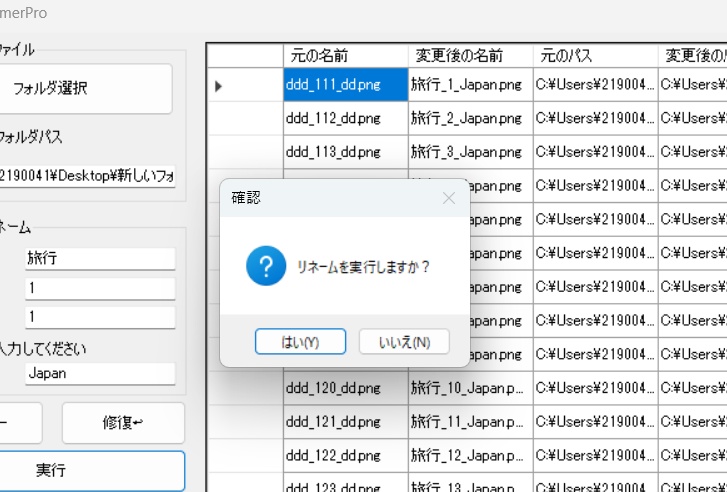
Task: Sort by 元の名前 column header
Action: pos(346,56)
